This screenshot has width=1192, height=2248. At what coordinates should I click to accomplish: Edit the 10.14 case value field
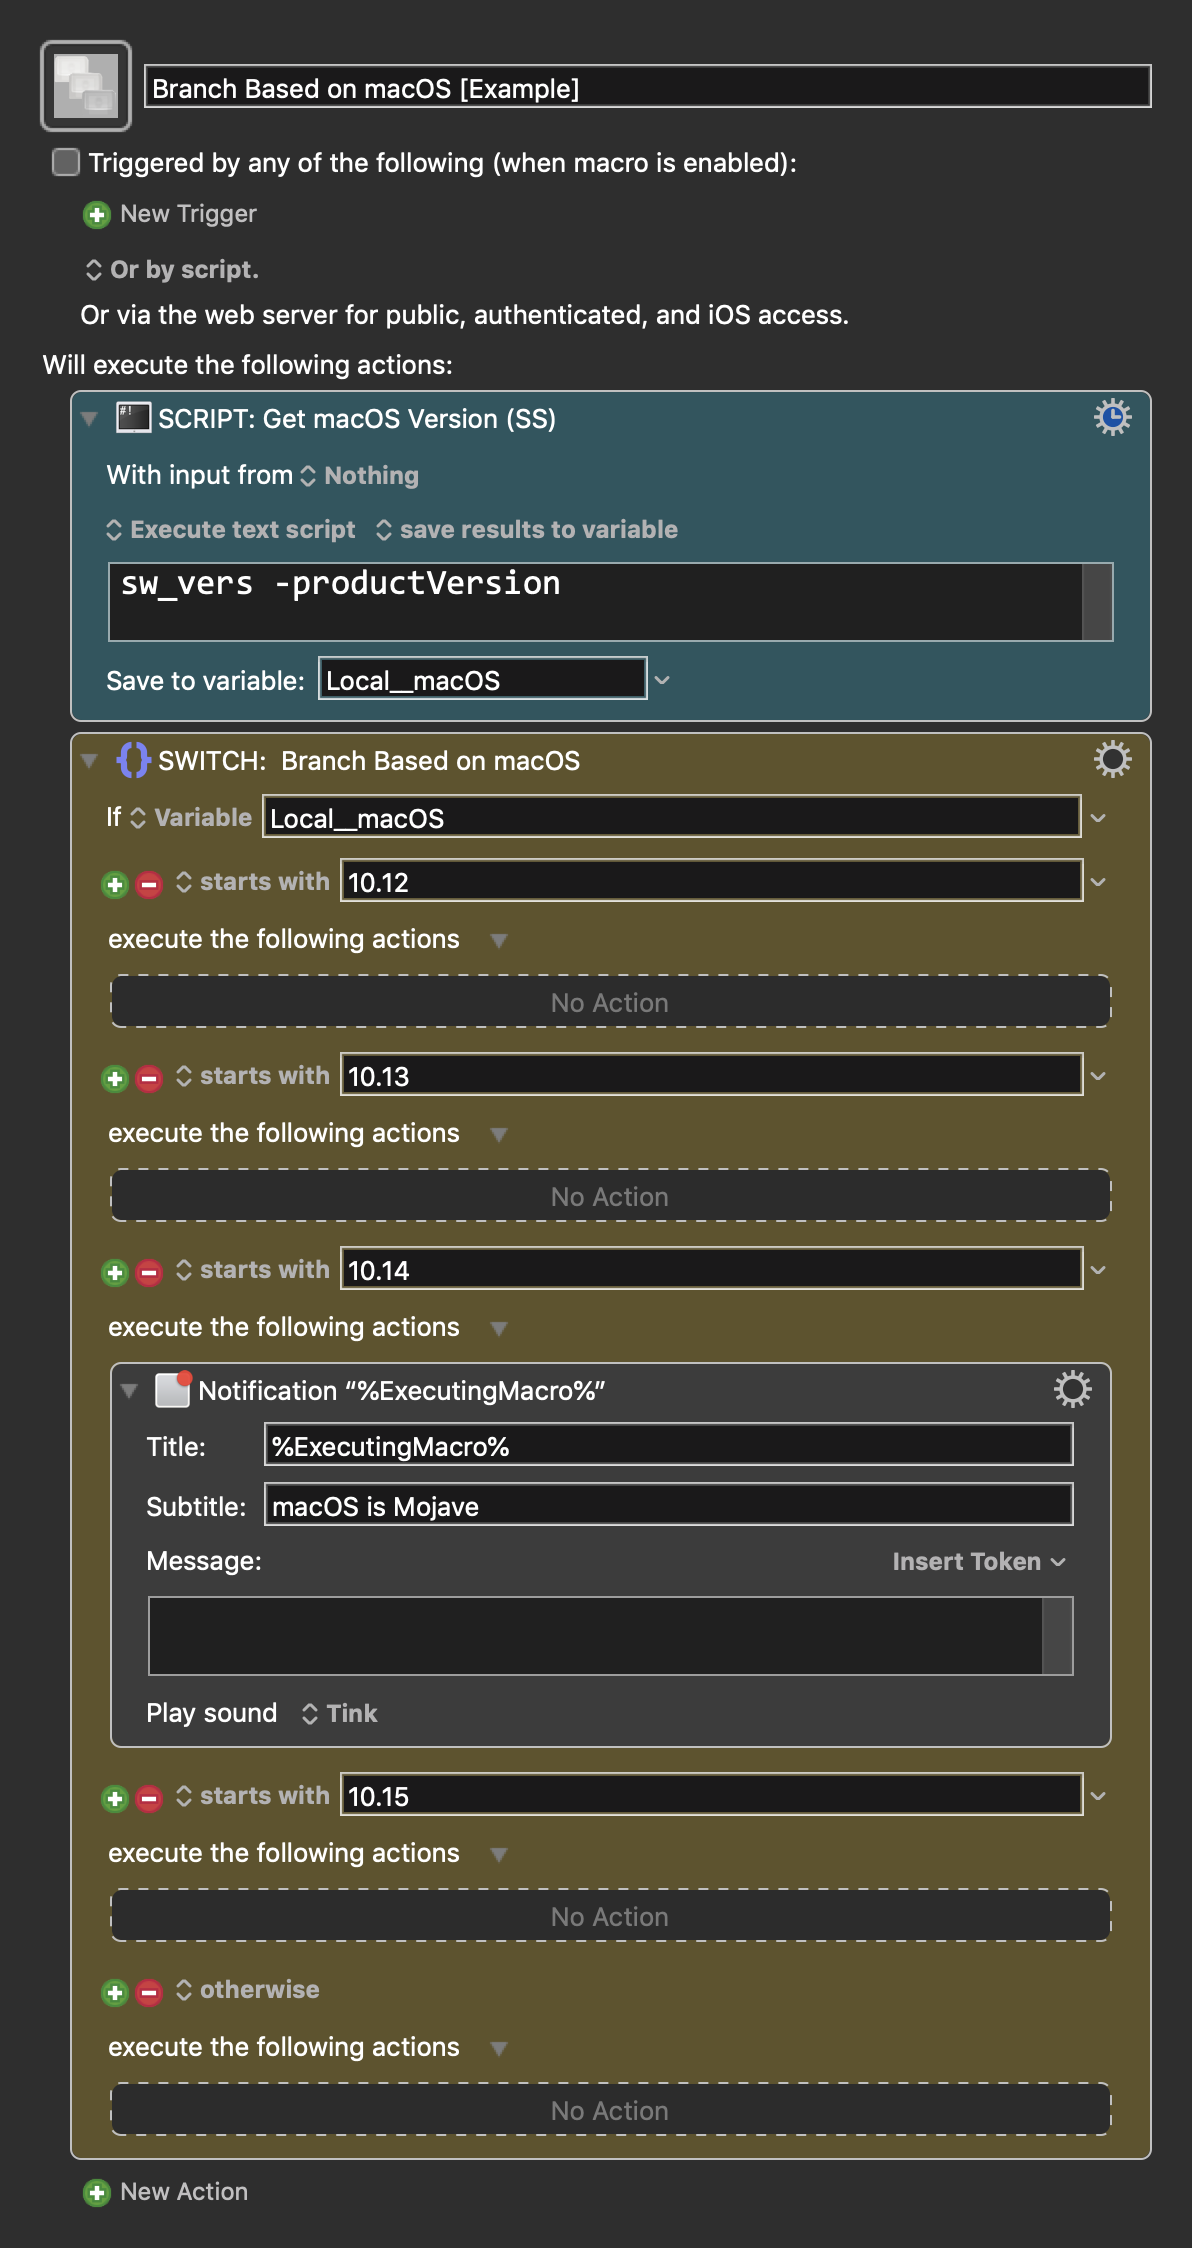tap(711, 1269)
